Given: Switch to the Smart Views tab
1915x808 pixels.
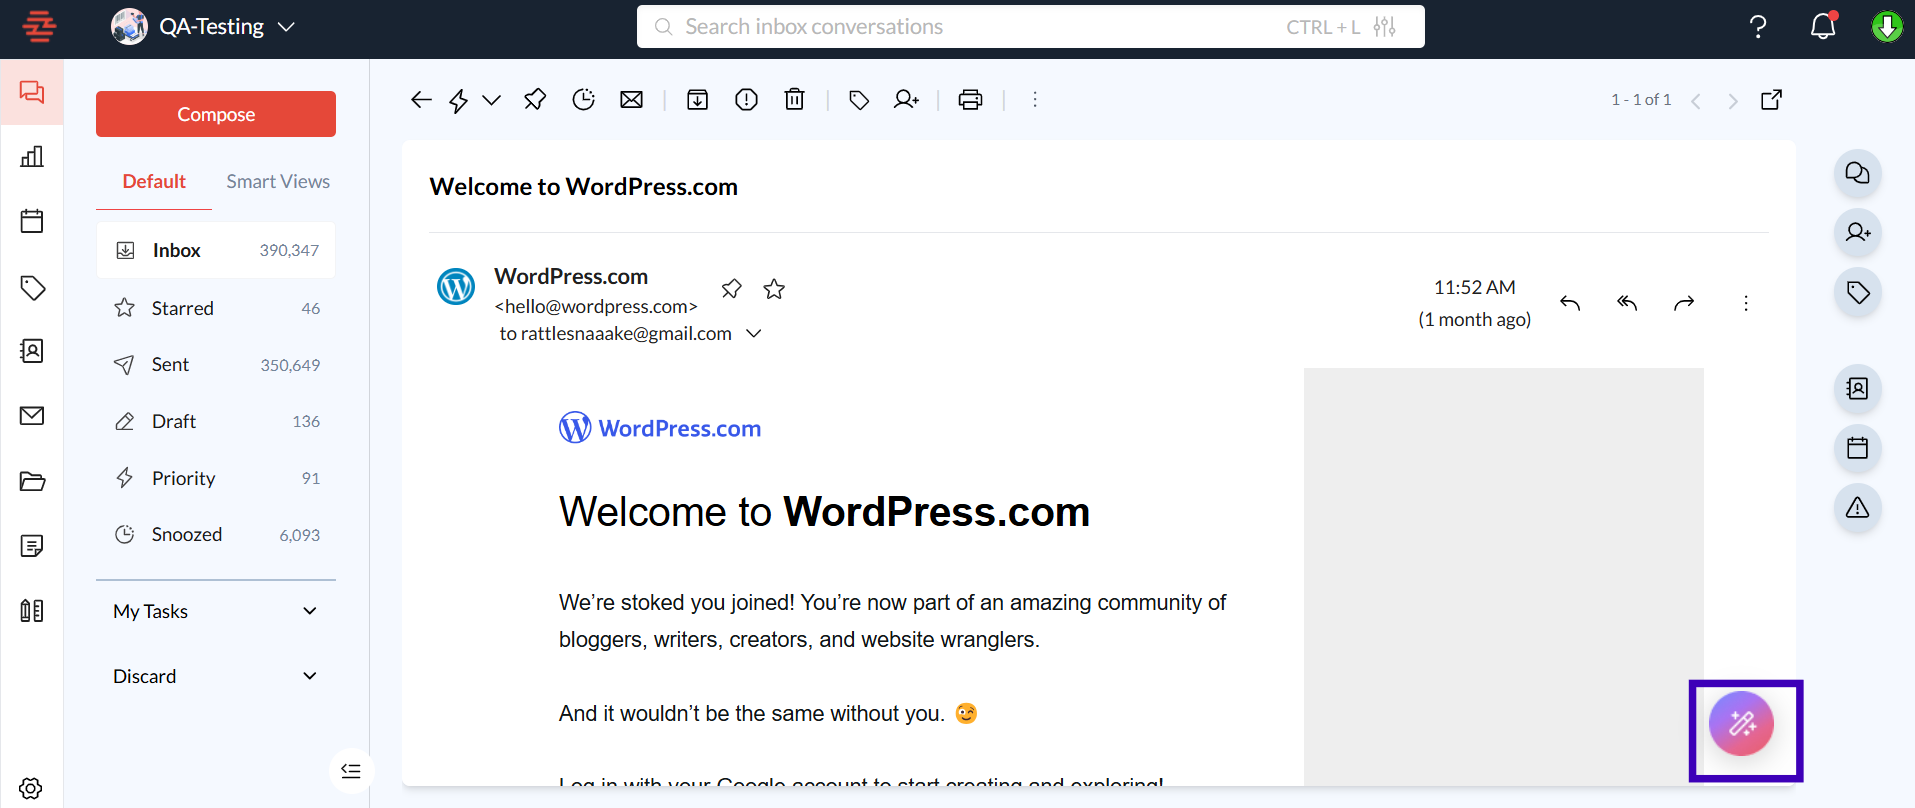Looking at the screenshot, I should (278, 181).
